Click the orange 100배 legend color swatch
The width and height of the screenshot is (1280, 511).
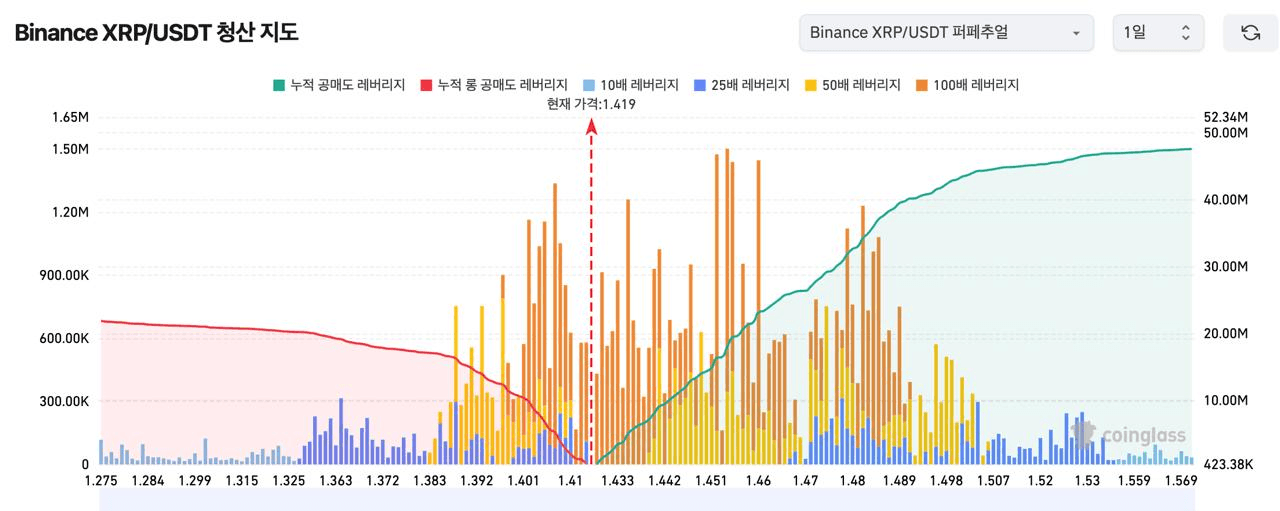(x=922, y=85)
